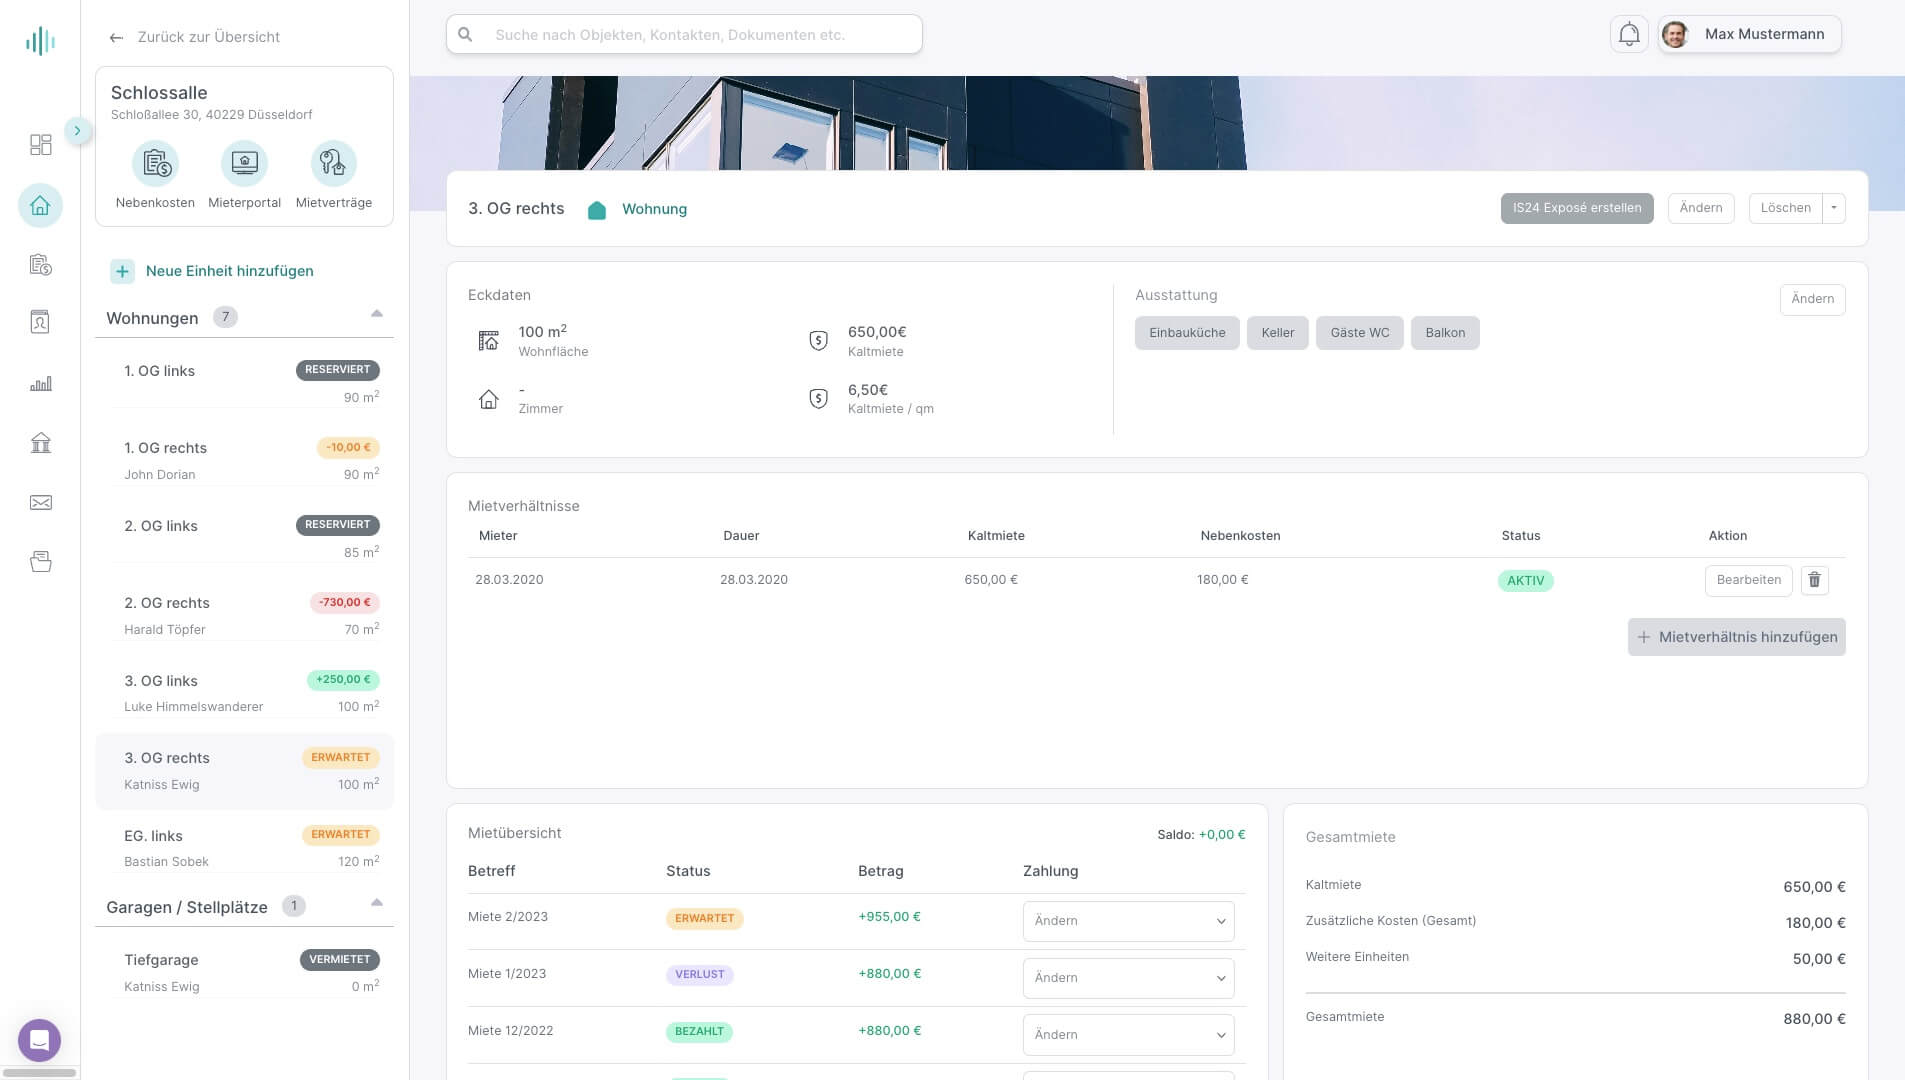Click the notification bell icon

point(1629,34)
